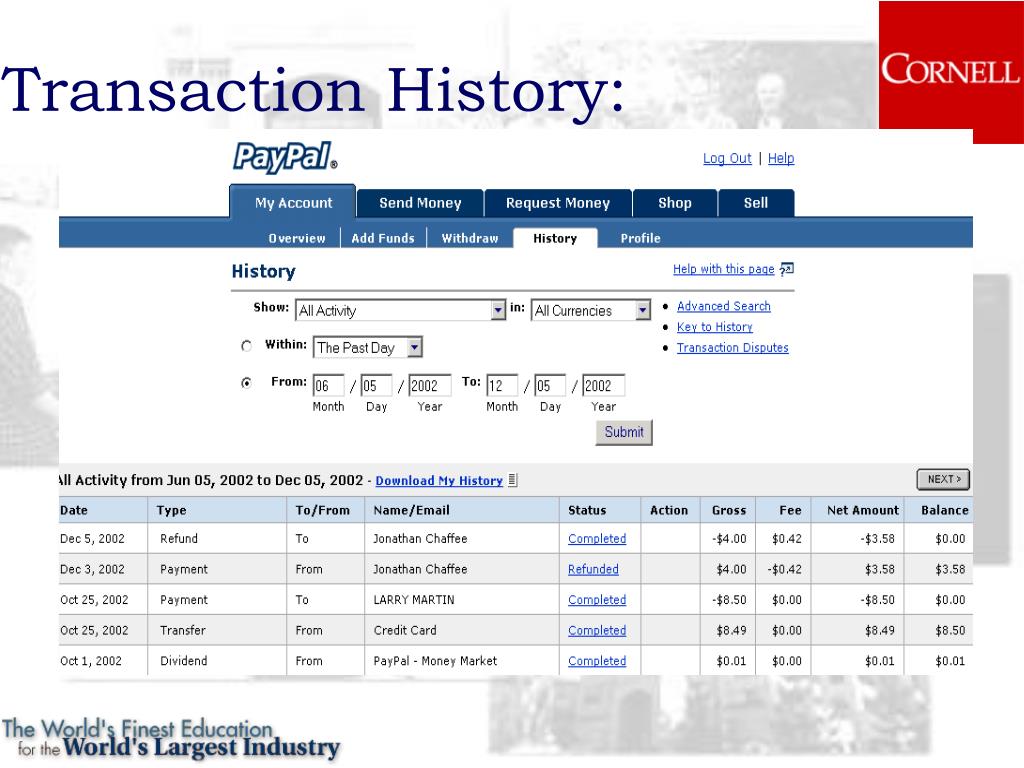Viewport: 1024px width, 768px height.
Task: Click the To day input field
Action: (x=550, y=385)
